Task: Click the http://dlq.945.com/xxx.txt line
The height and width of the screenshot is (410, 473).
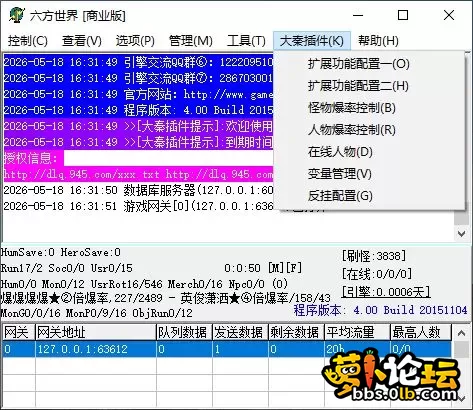Action: [x=138, y=174]
